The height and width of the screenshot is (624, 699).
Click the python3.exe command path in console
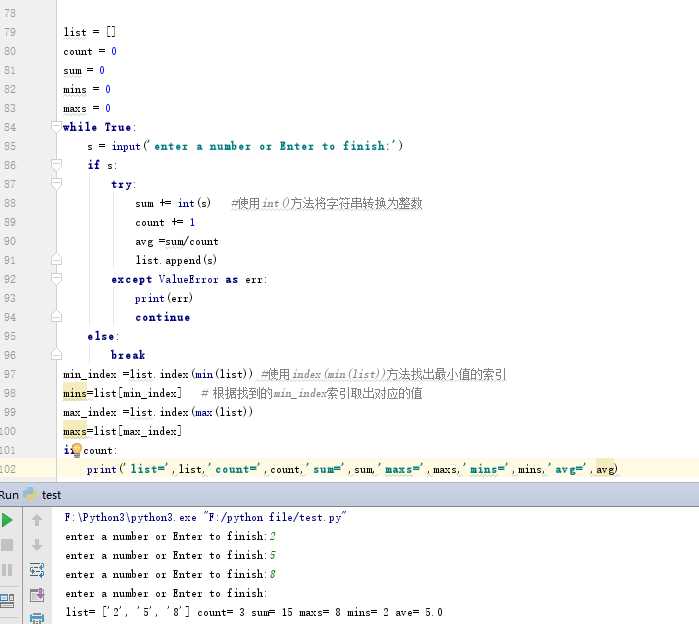130,517
